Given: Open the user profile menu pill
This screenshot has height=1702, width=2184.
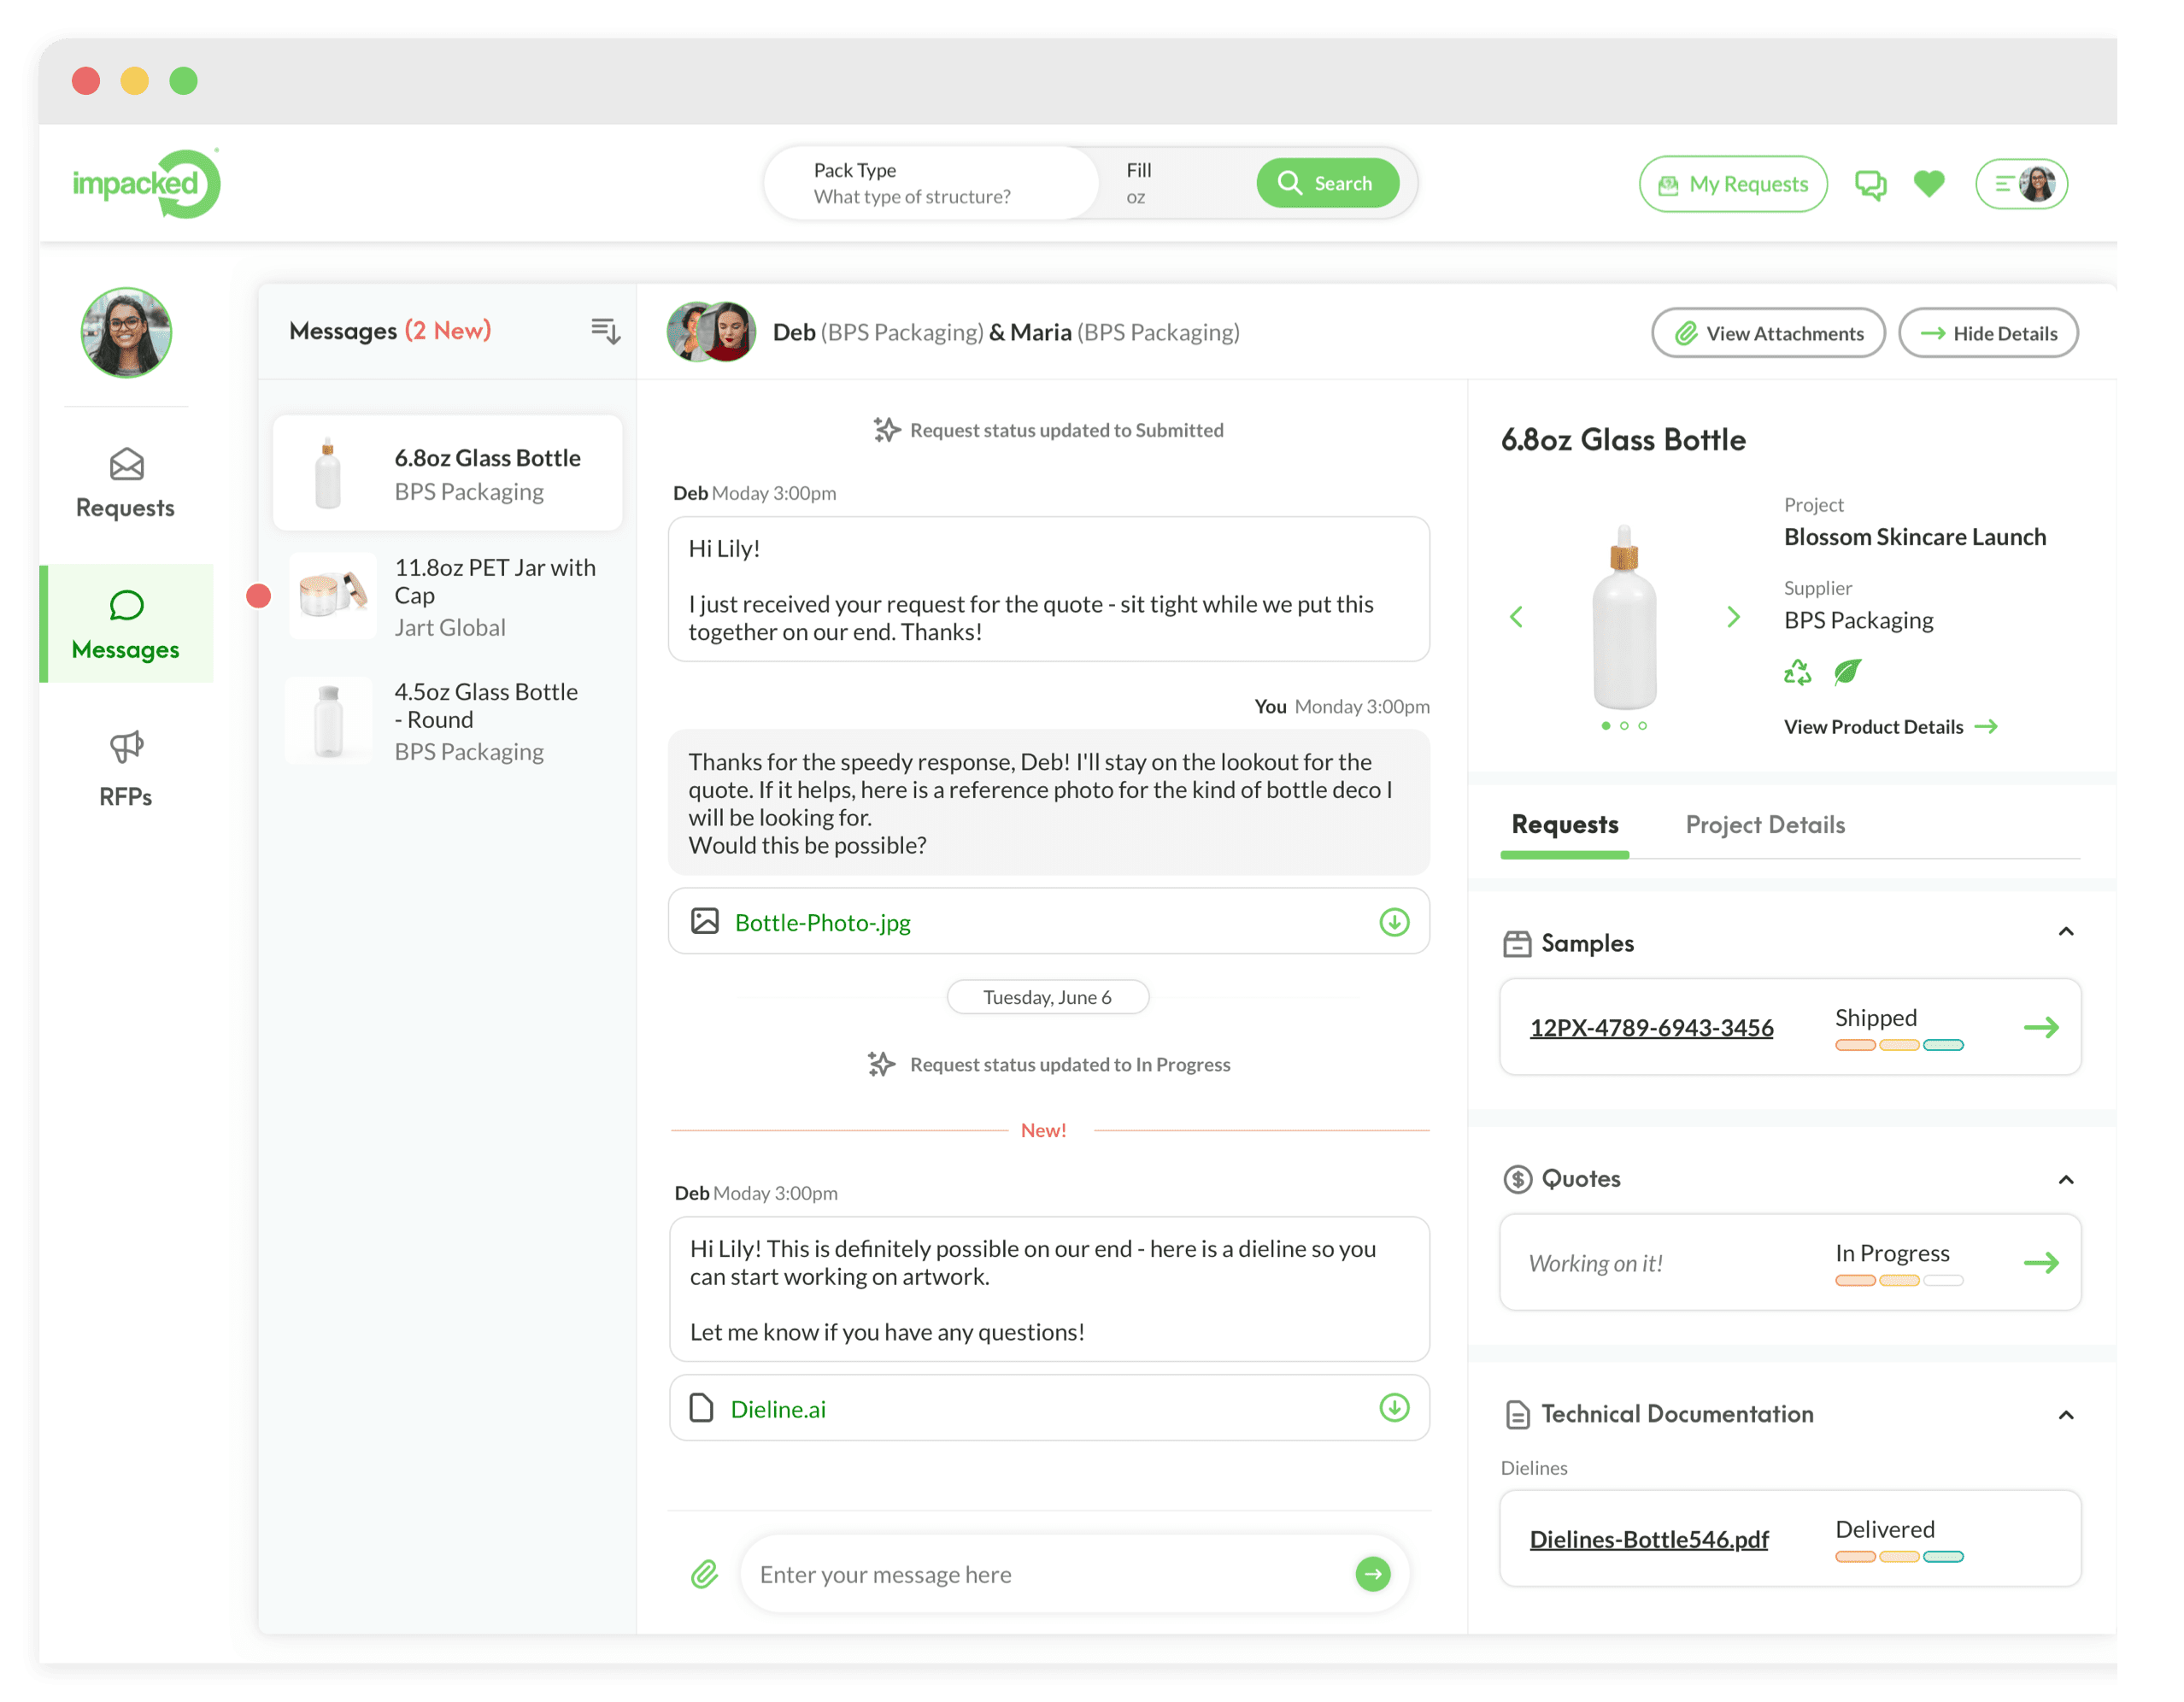Looking at the screenshot, I should pyautogui.click(x=2021, y=184).
